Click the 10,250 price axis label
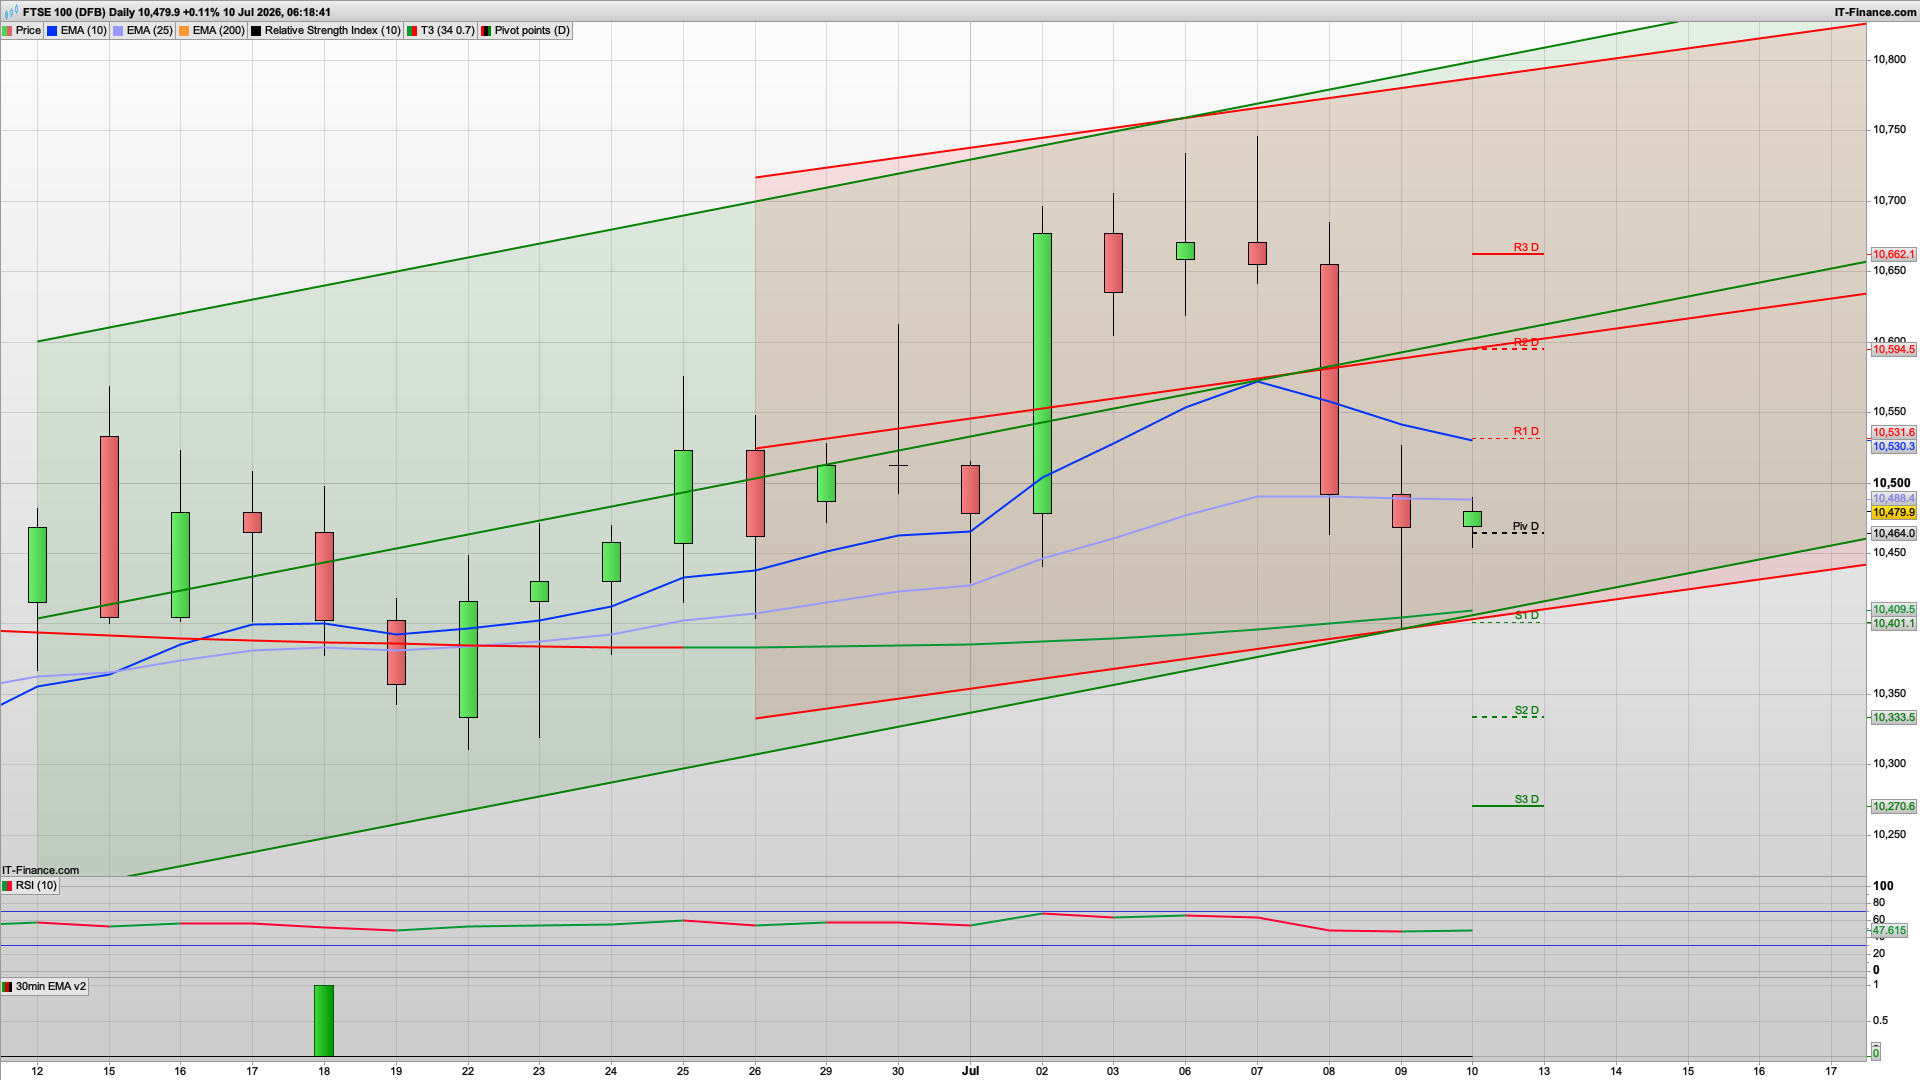 pos(1889,835)
